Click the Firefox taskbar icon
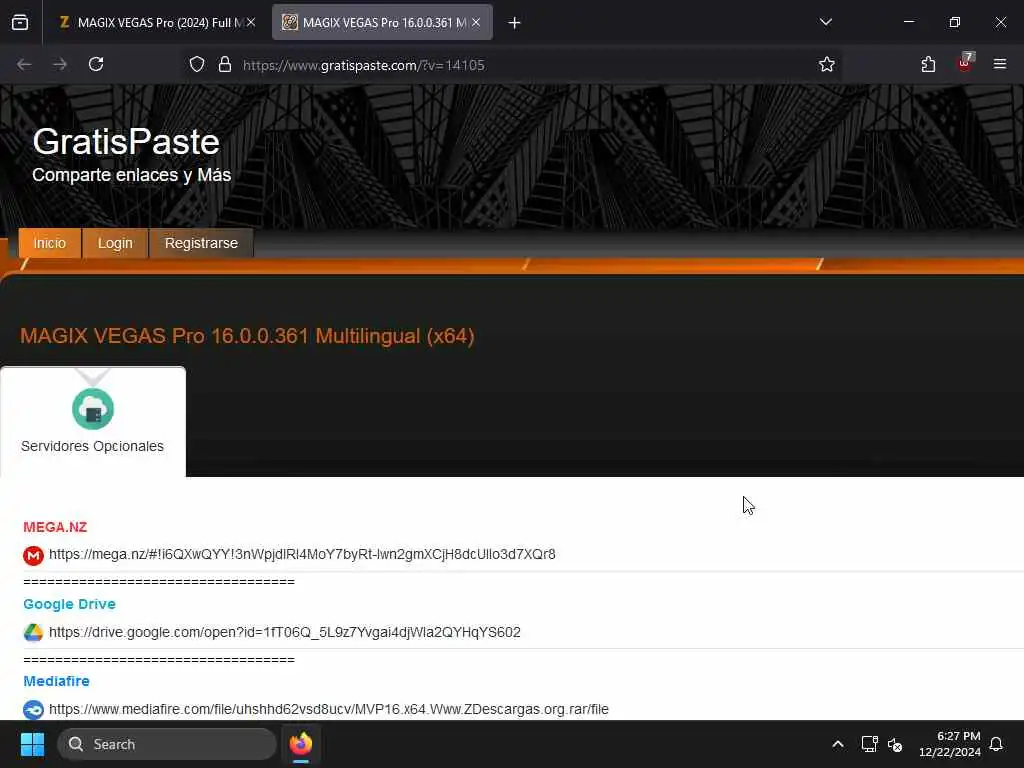The image size is (1024, 768). (301, 744)
